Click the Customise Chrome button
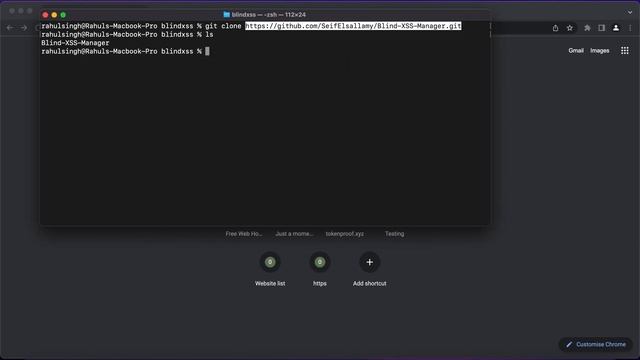640x360 pixels. click(596, 344)
